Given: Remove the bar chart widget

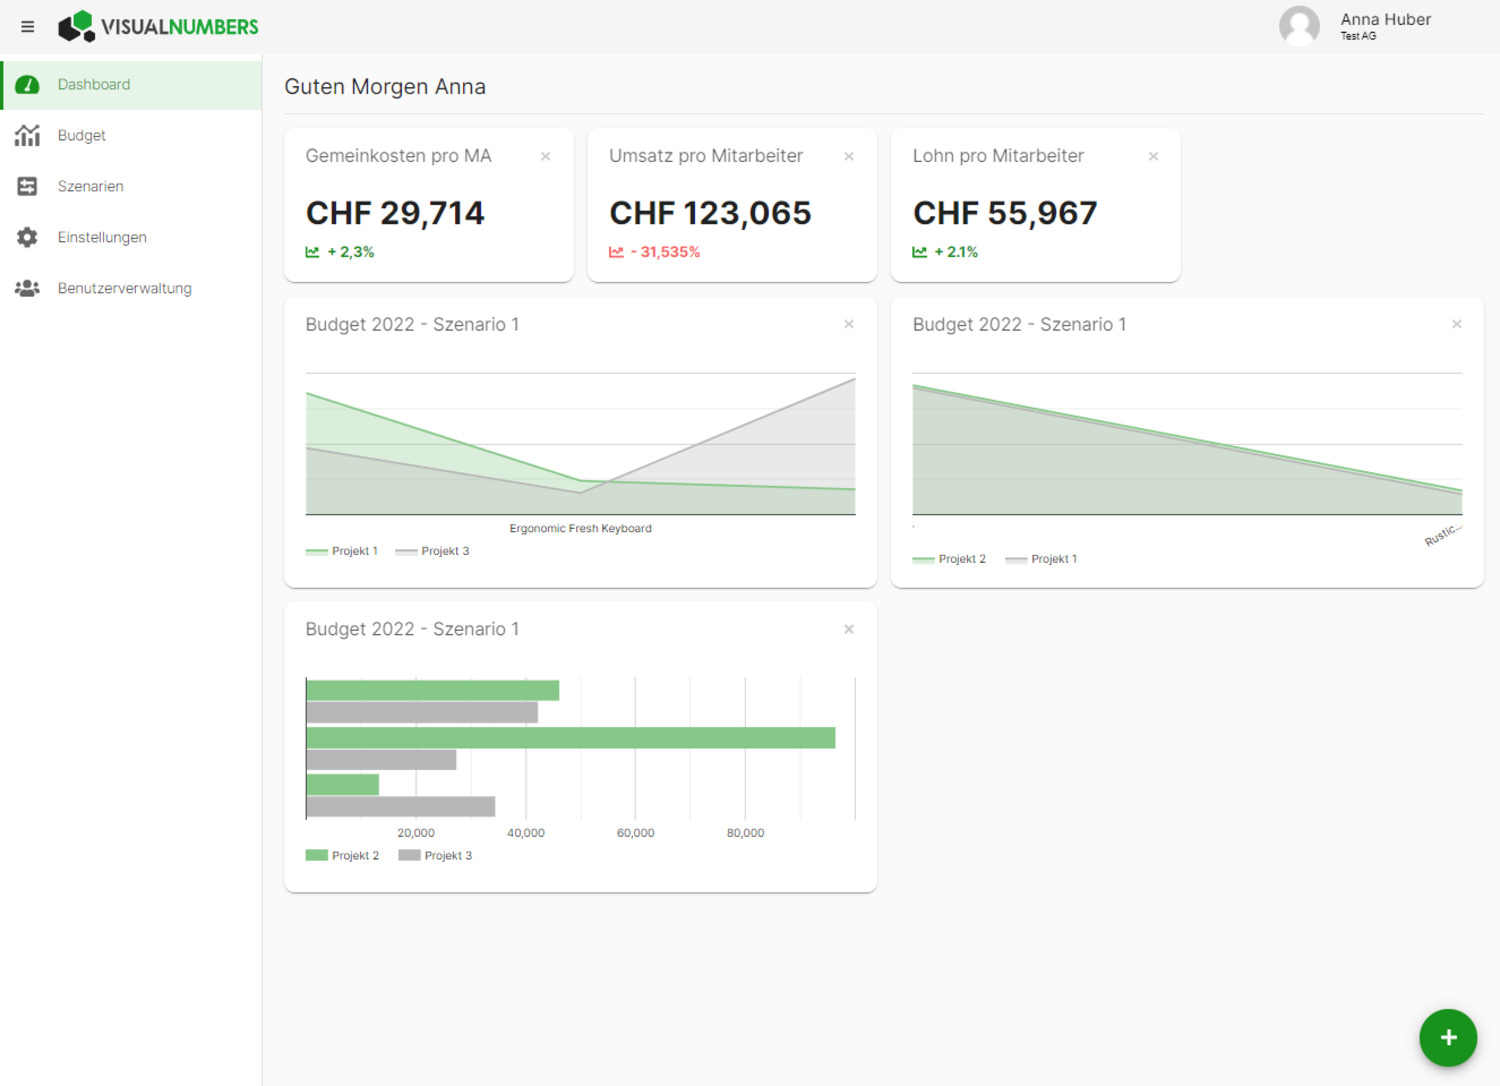Looking at the screenshot, I should click(x=849, y=629).
